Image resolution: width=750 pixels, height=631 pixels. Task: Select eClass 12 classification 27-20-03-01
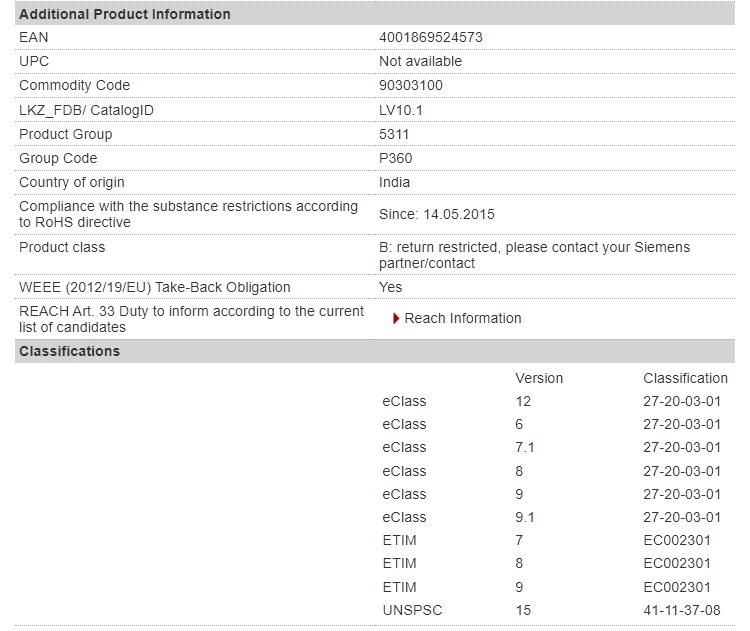(x=682, y=401)
